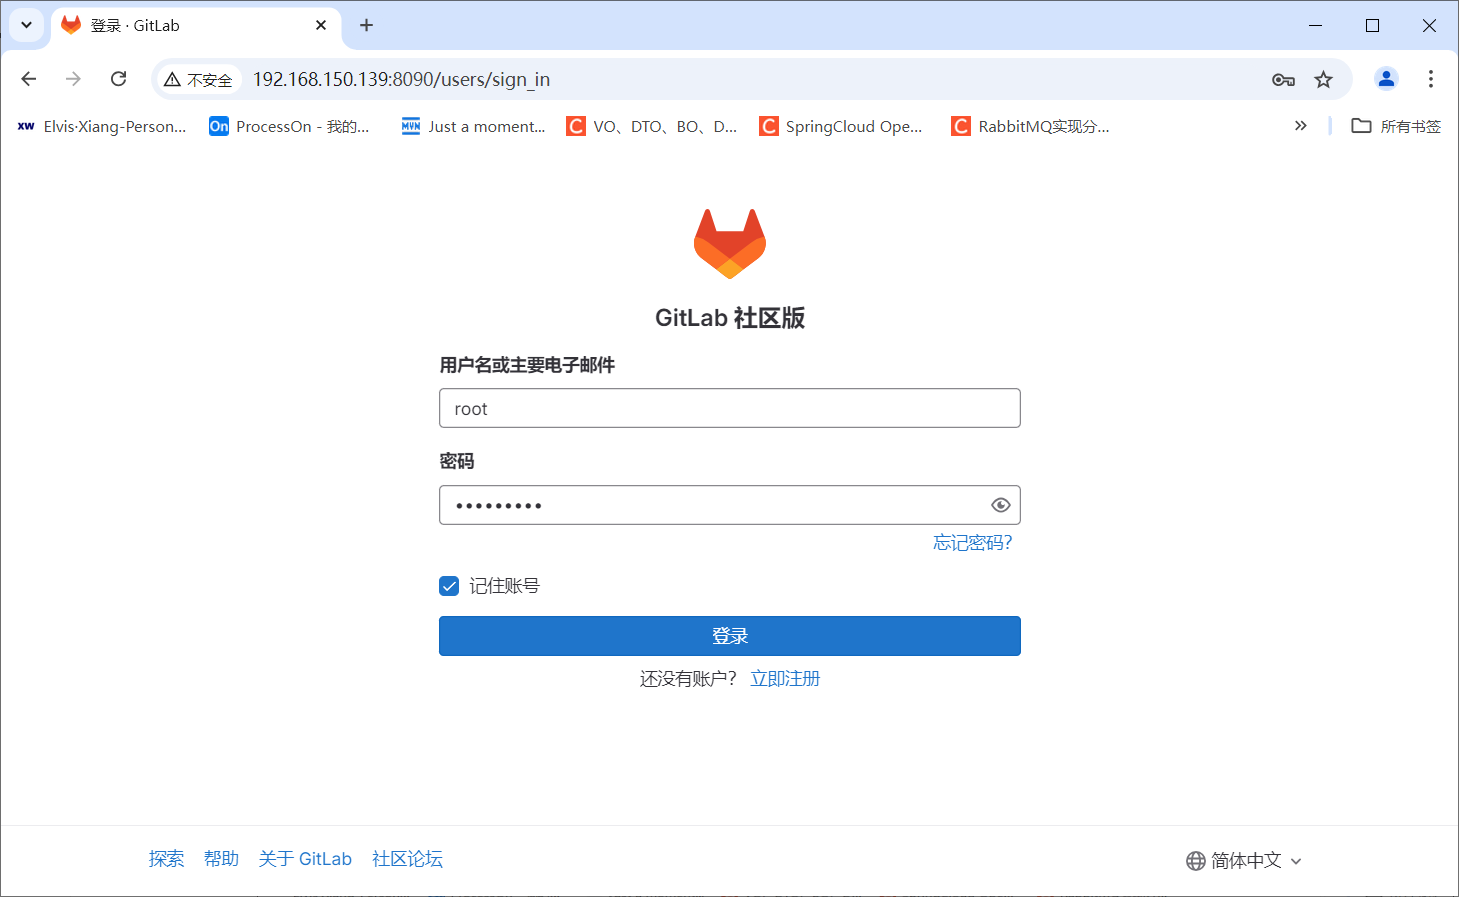Click the not-secure warning badge

[x=199, y=80]
